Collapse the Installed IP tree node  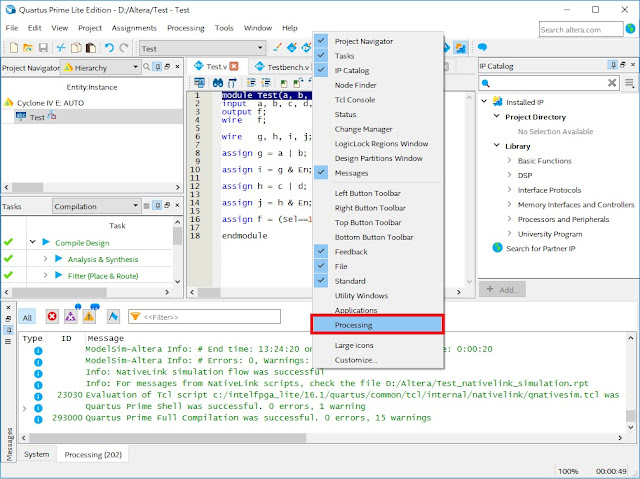click(484, 101)
